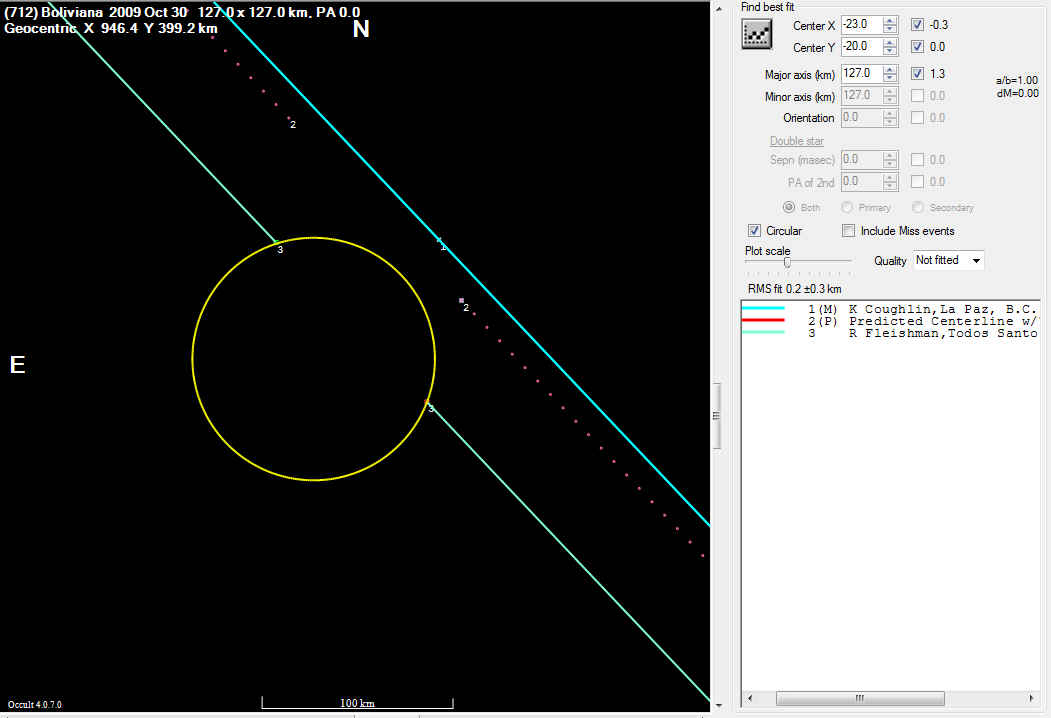Enable Include Miss events

848,231
